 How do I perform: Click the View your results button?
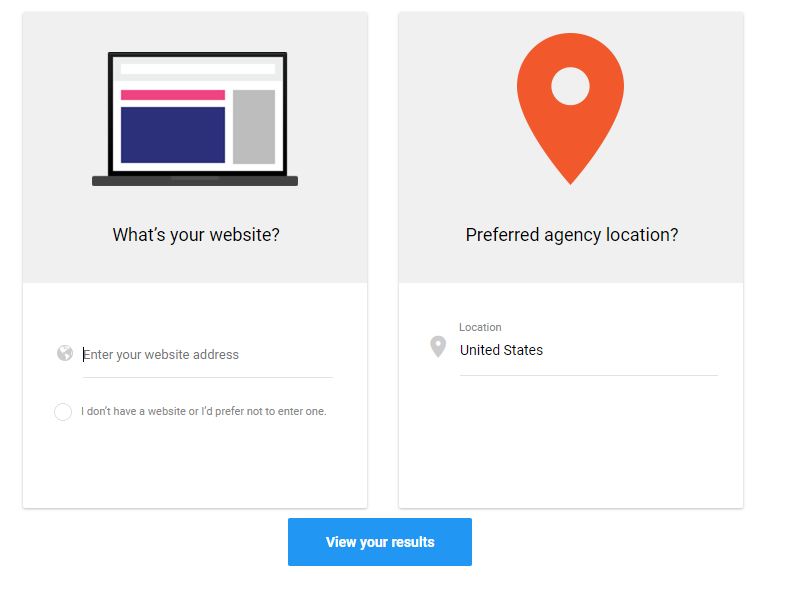380,542
